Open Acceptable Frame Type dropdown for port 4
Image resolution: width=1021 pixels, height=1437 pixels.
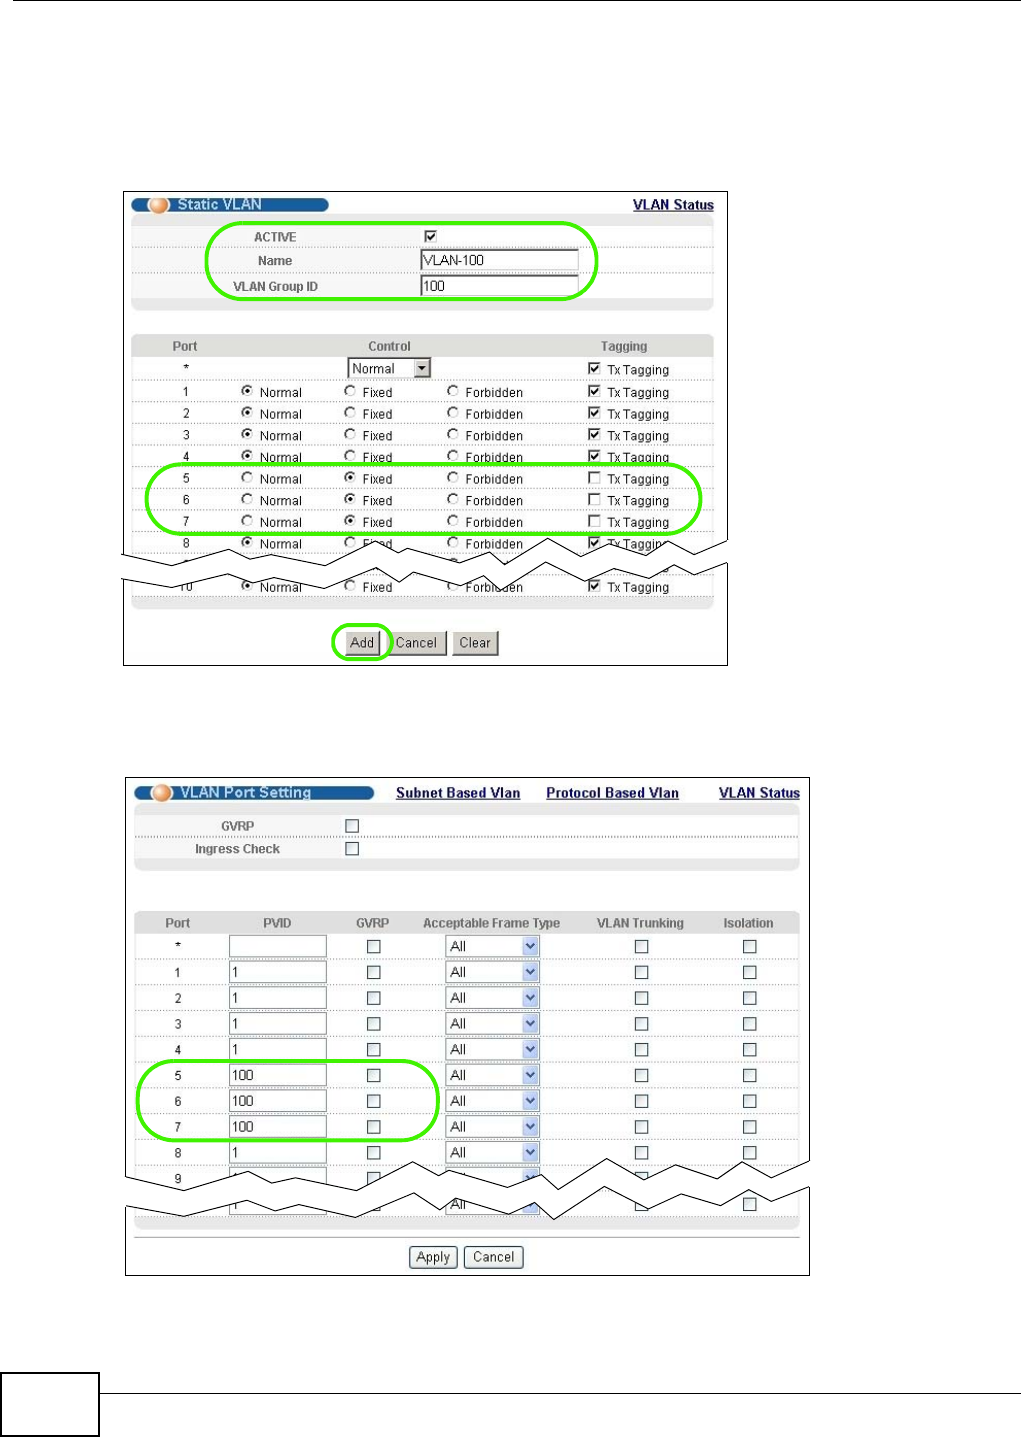492,1050
